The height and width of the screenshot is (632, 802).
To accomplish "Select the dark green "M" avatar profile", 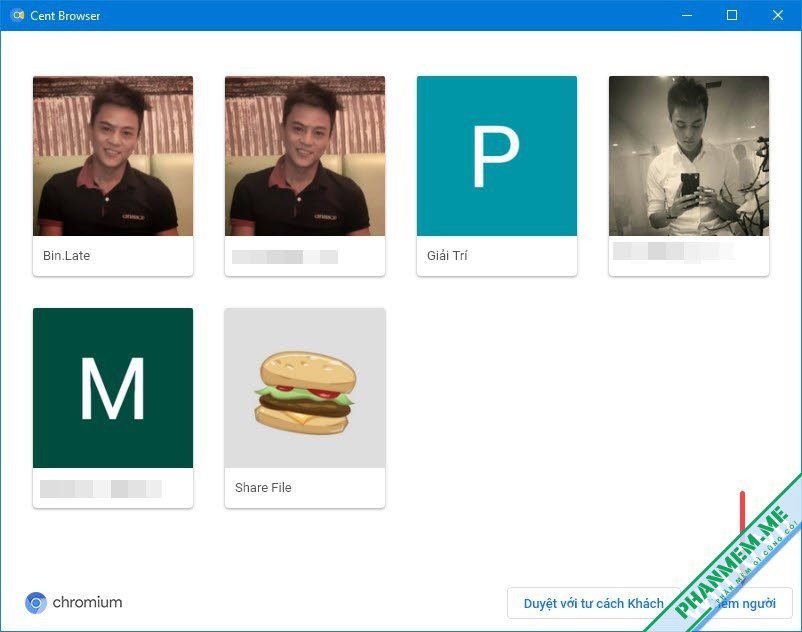I will click(113, 388).
